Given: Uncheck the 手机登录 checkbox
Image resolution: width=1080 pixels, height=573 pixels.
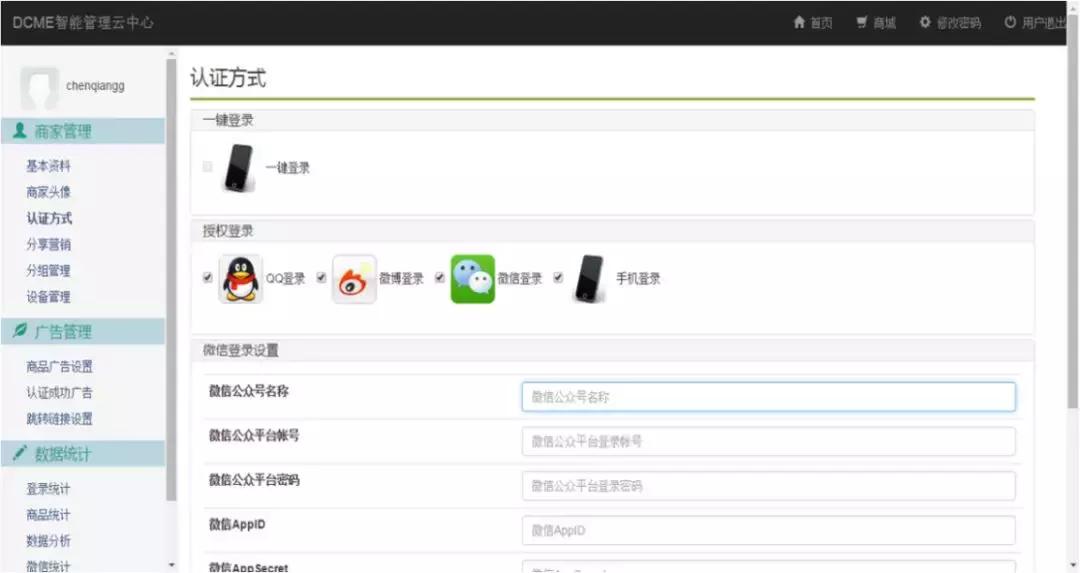Looking at the screenshot, I should [558, 277].
